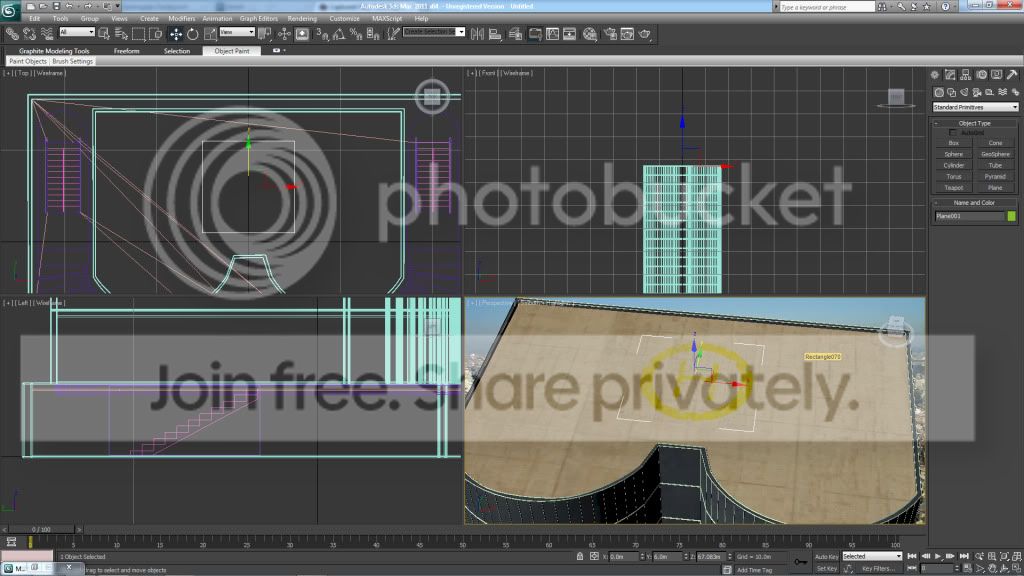Toggle the Auto Key button

click(x=826, y=557)
